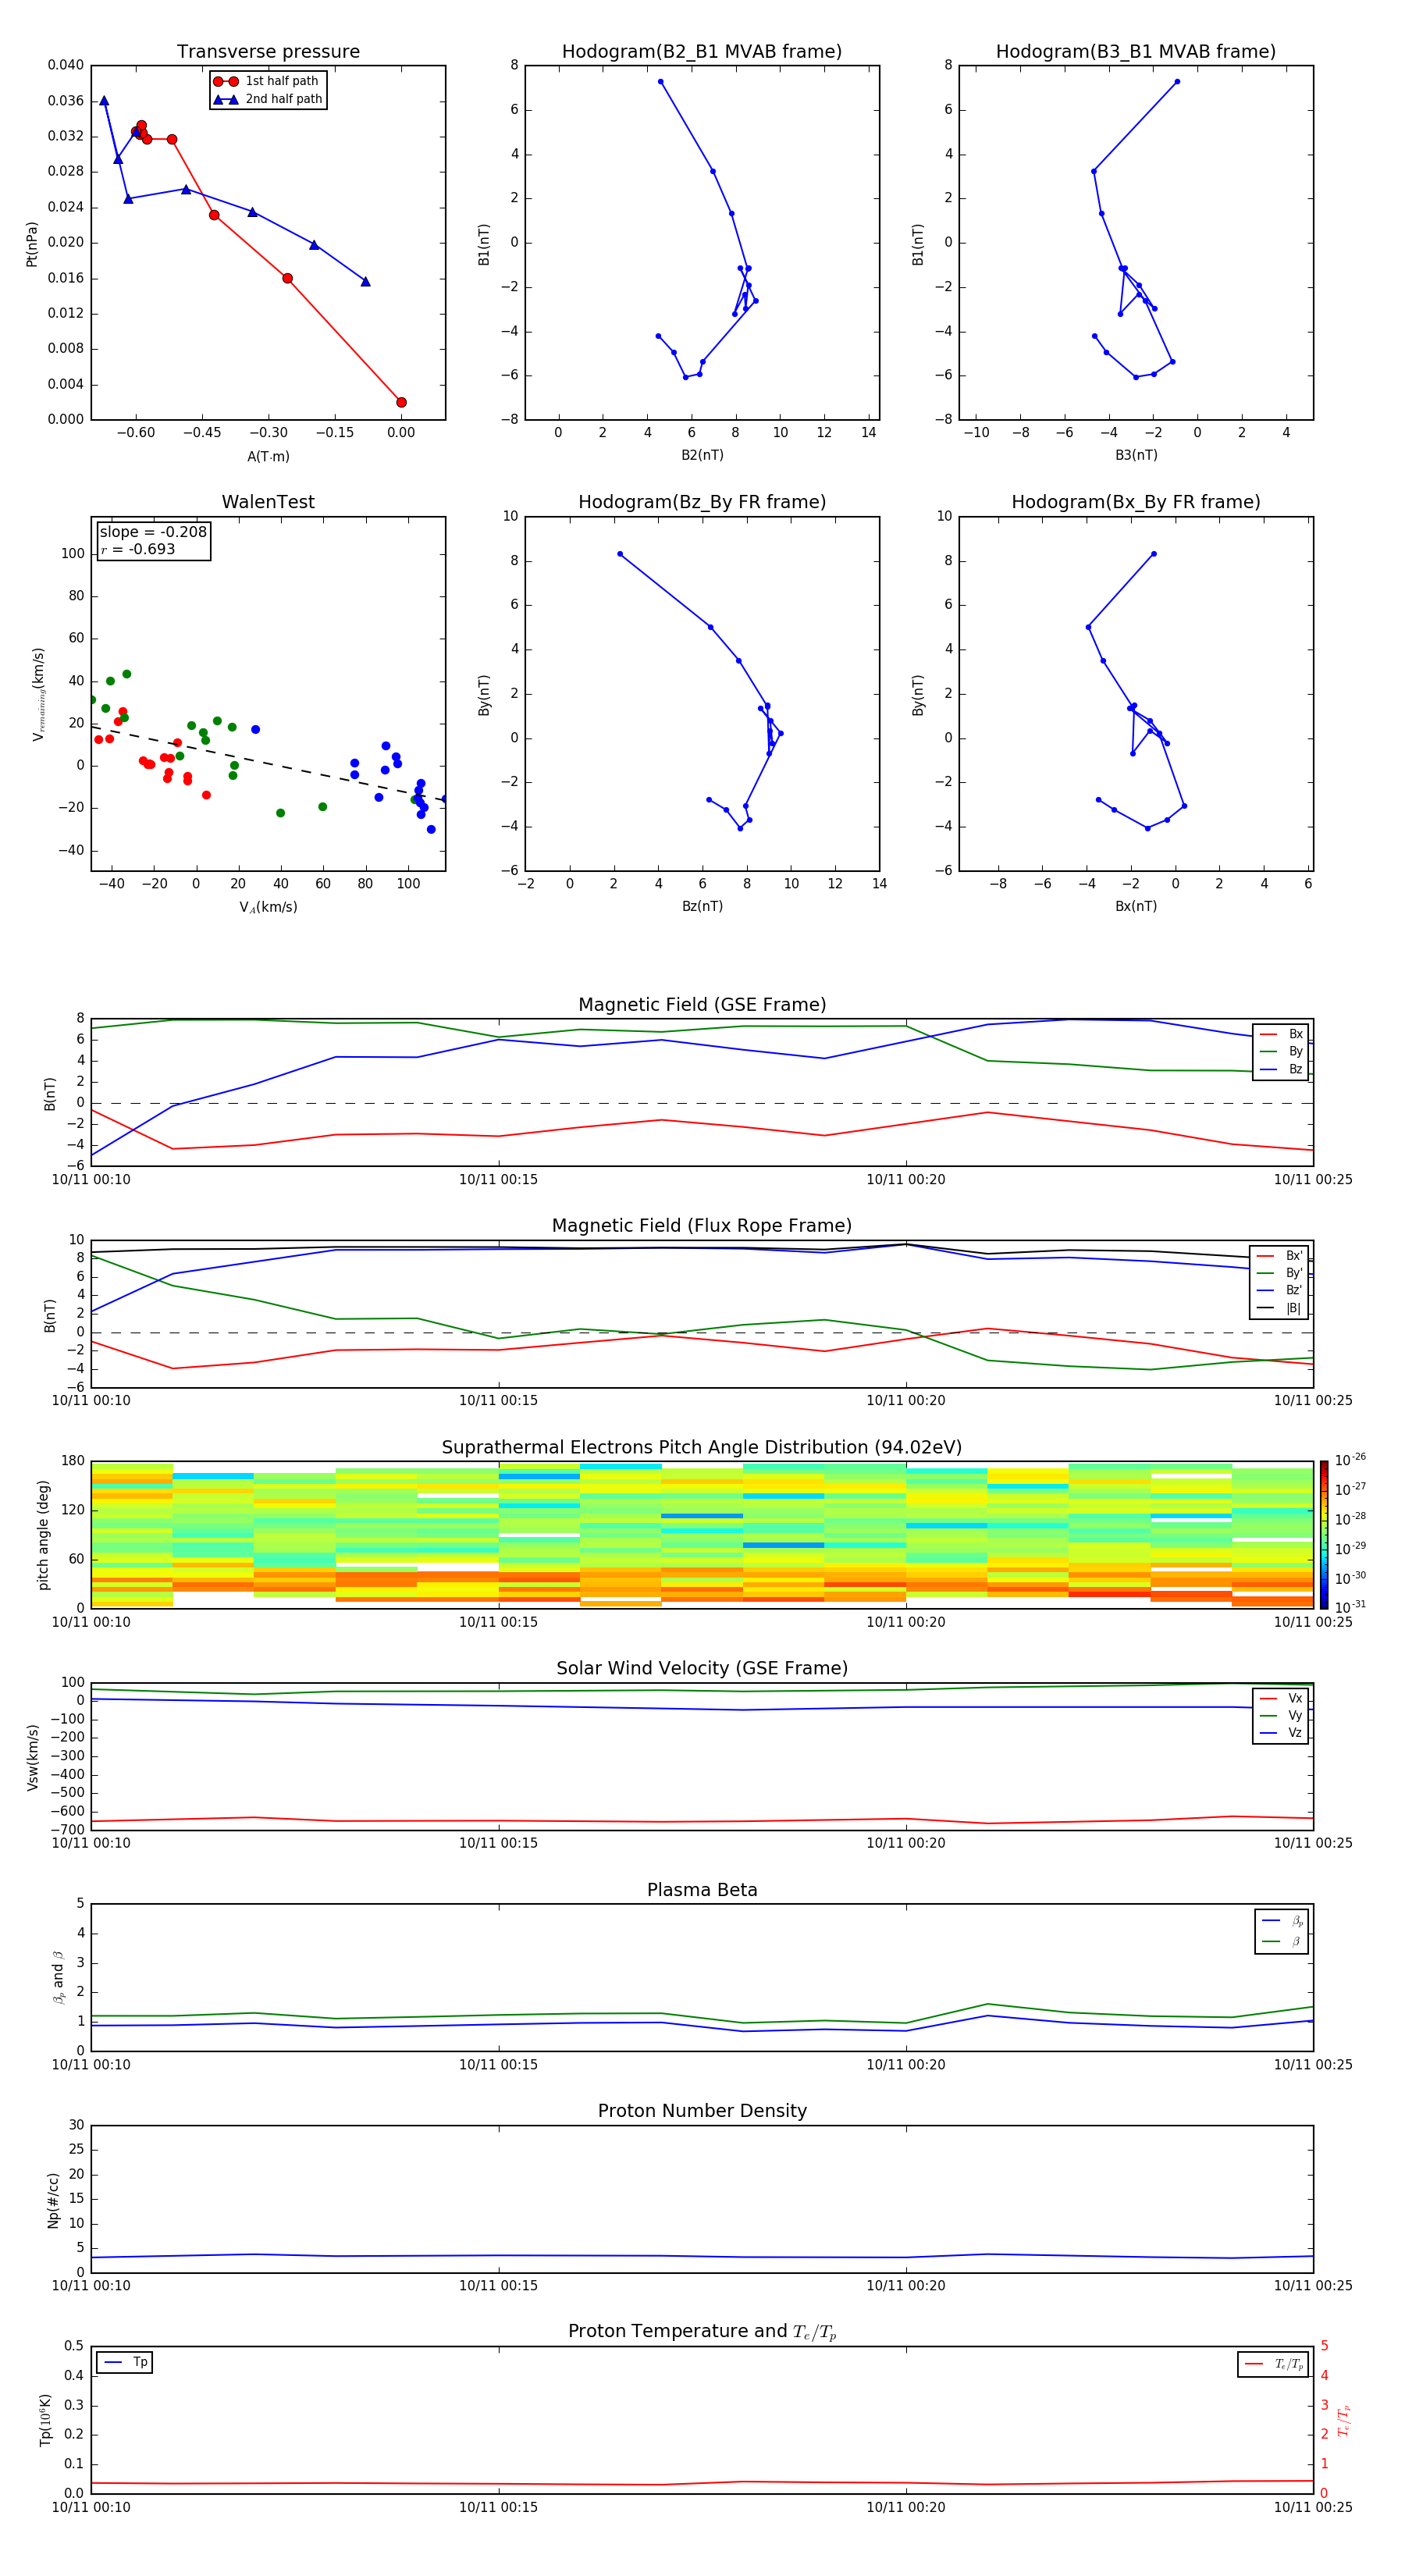Click the 'Hodogram(Bz_By FR frame)' title
Image resolution: width=1405 pixels, height=2576 pixels.
[x=702, y=502]
